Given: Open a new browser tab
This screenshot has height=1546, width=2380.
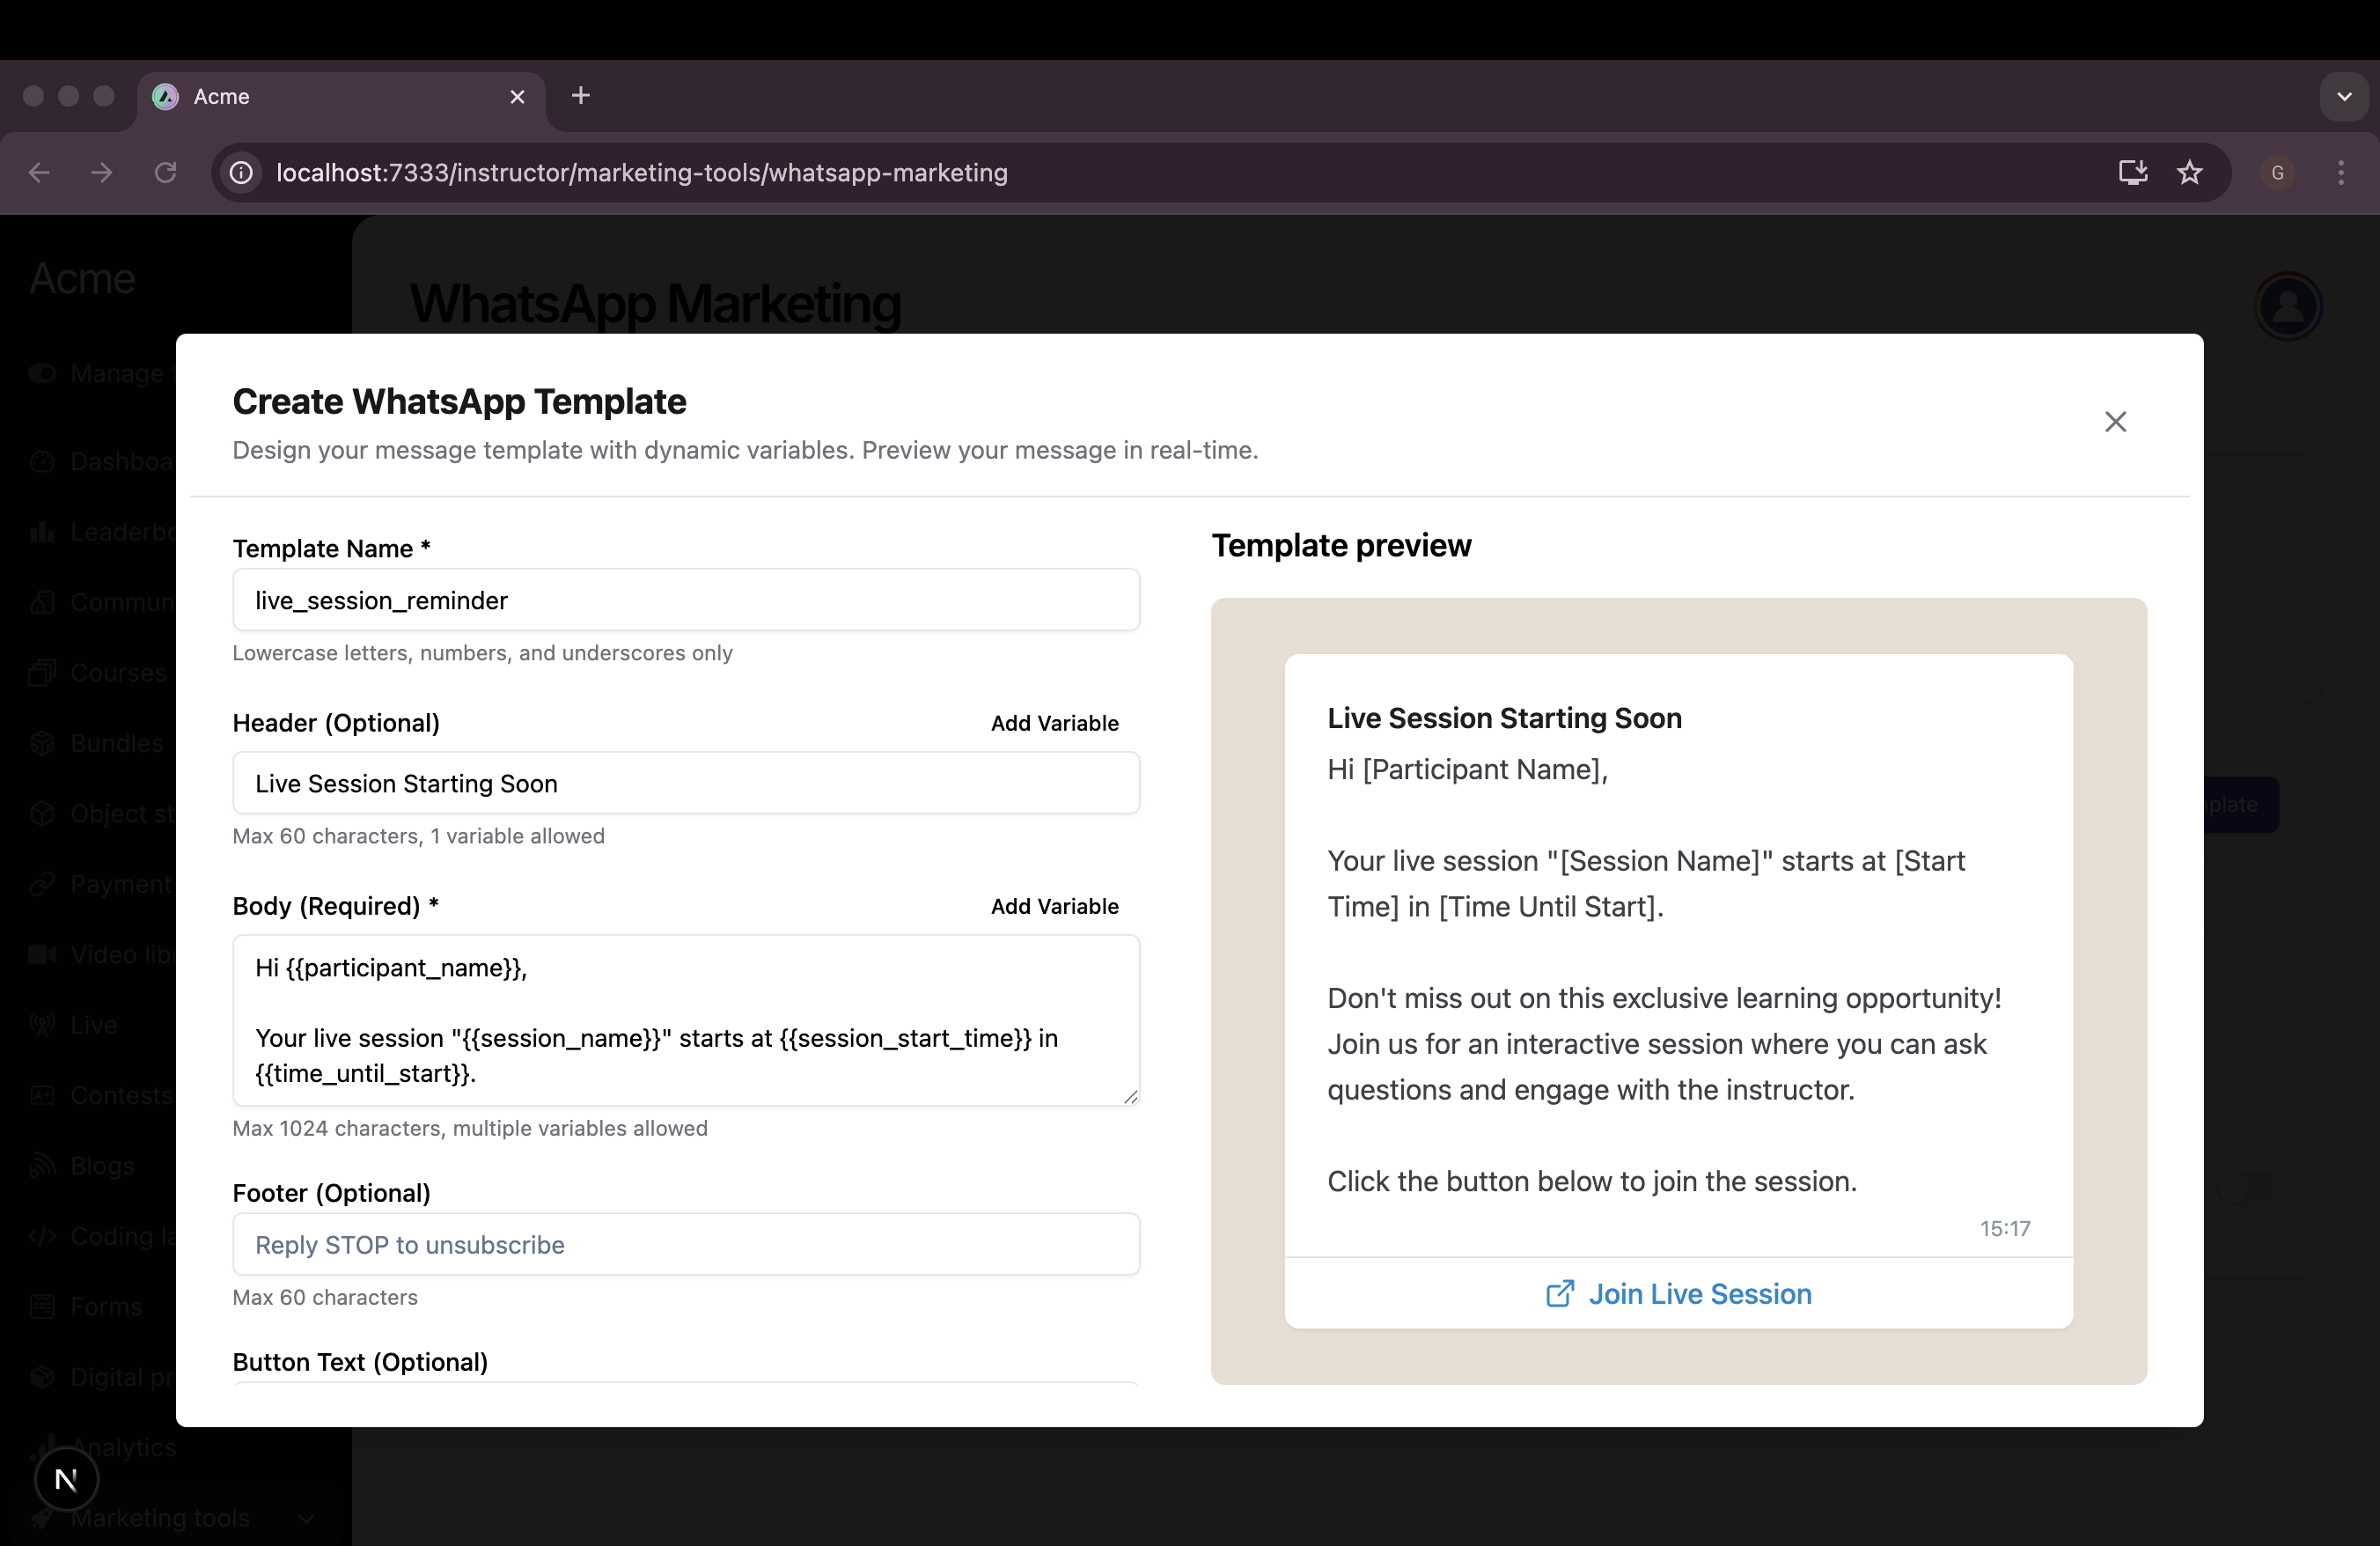Looking at the screenshot, I should (x=581, y=96).
